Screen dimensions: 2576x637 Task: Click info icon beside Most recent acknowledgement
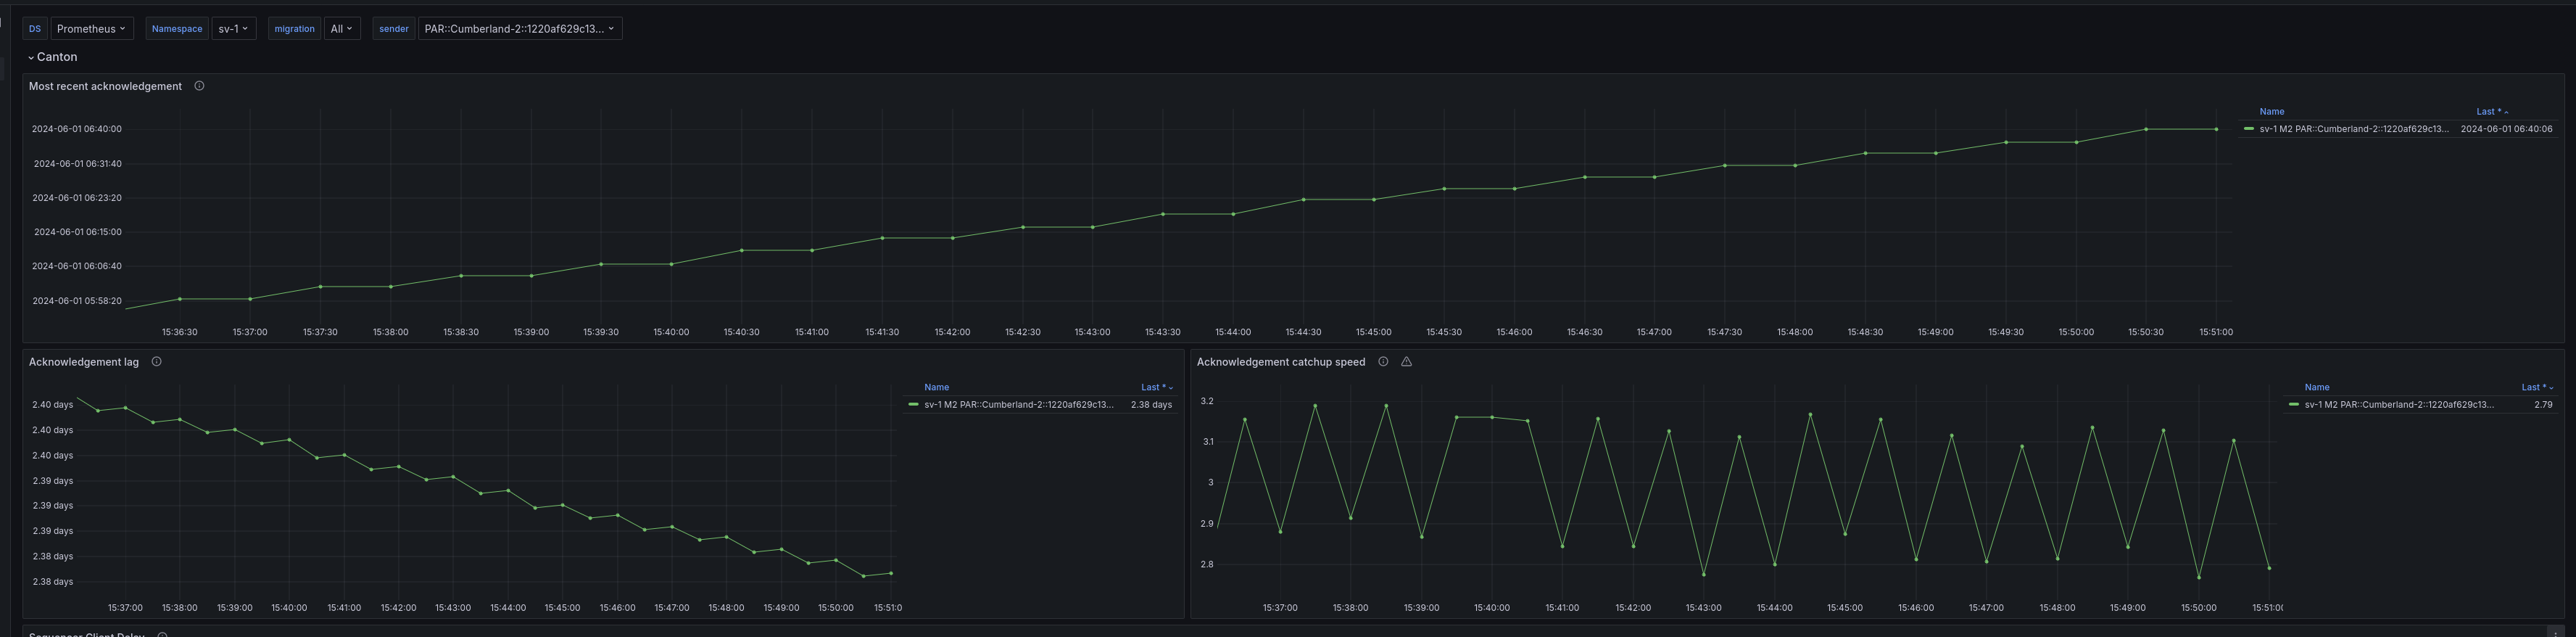pos(199,86)
